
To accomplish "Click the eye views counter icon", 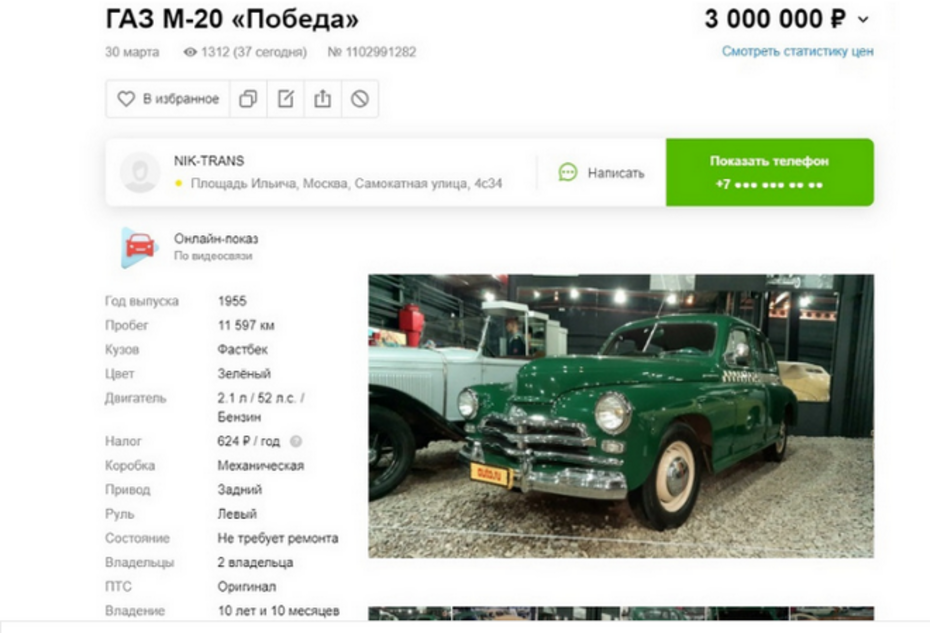I will 190,52.
